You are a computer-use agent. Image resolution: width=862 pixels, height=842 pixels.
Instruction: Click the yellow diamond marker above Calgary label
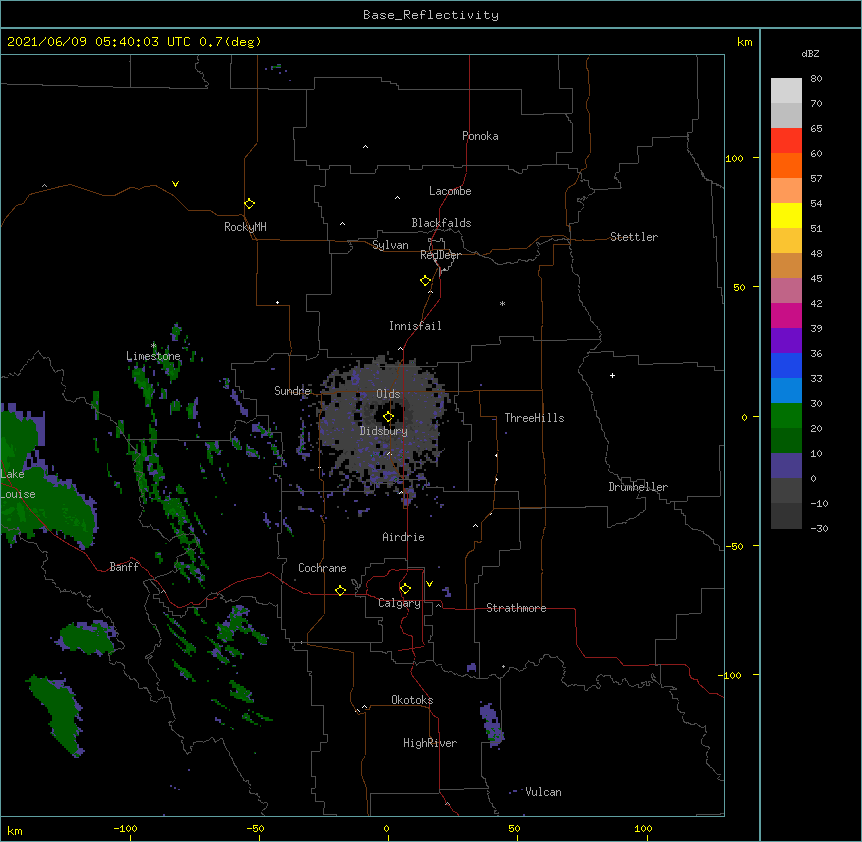coord(405,589)
